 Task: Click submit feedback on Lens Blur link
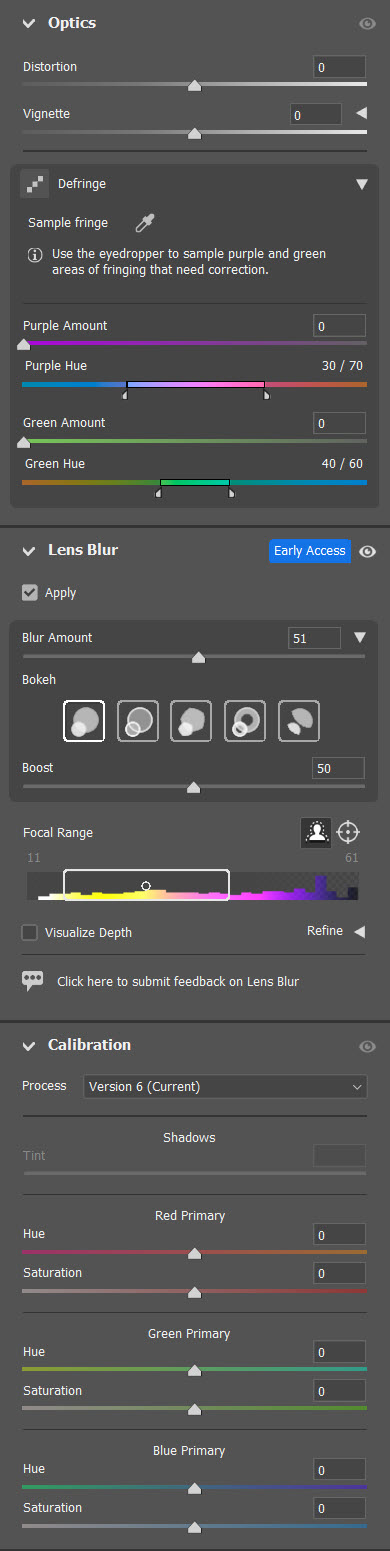pos(178,982)
